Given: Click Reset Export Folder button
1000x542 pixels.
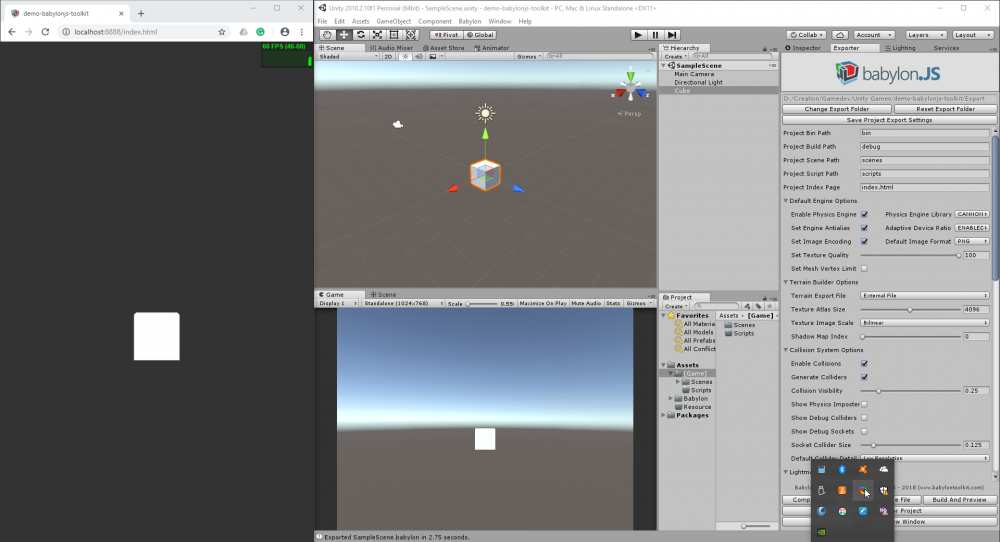Looking at the screenshot, I should [945, 109].
